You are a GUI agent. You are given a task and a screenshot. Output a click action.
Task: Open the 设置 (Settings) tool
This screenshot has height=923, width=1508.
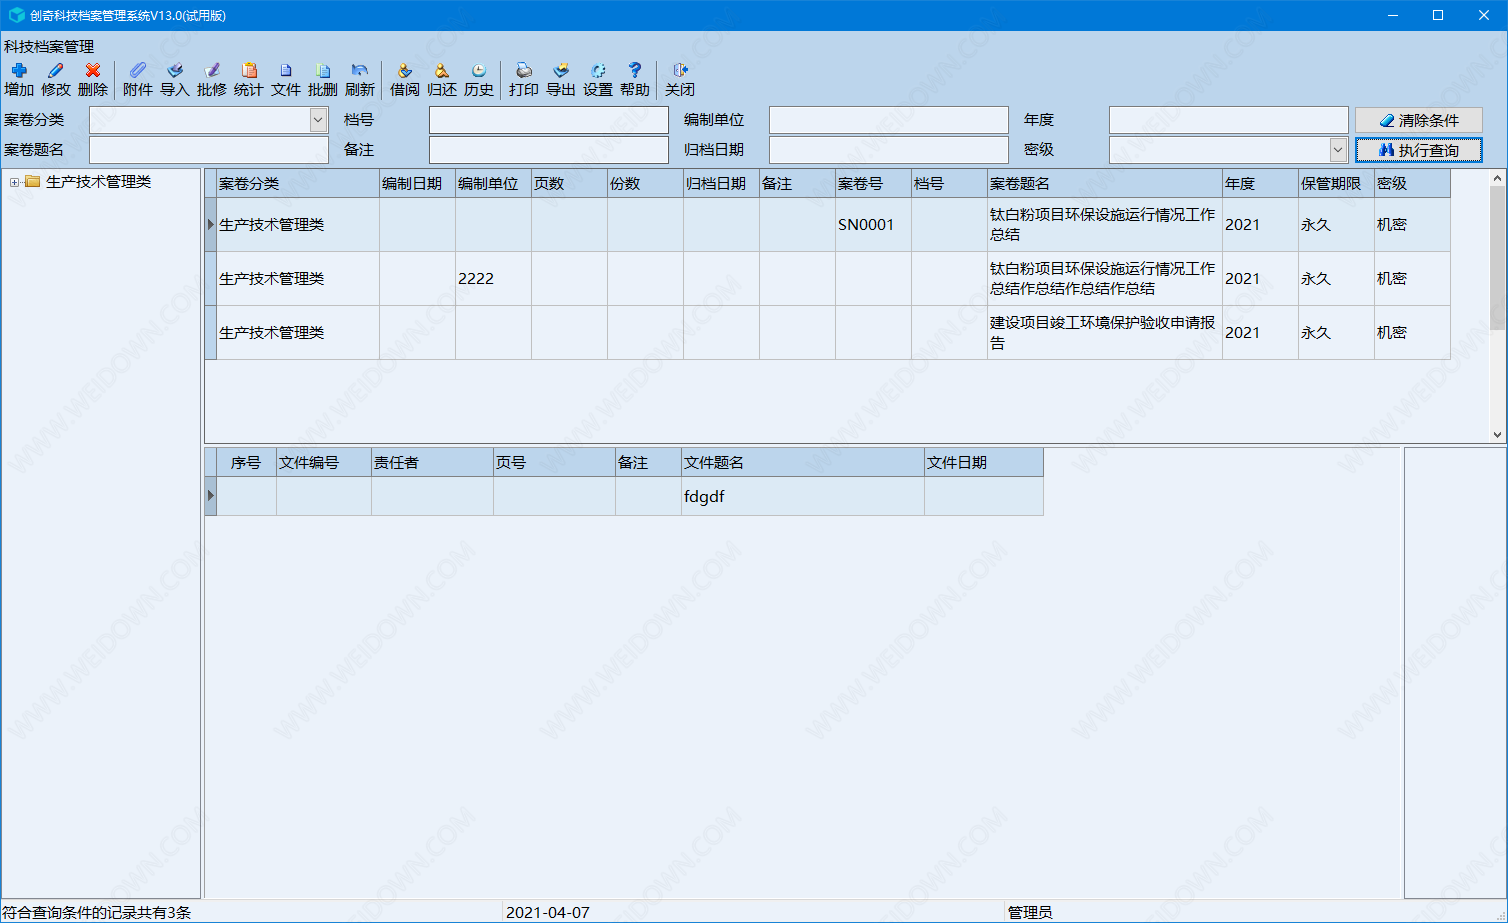pos(598,79)
